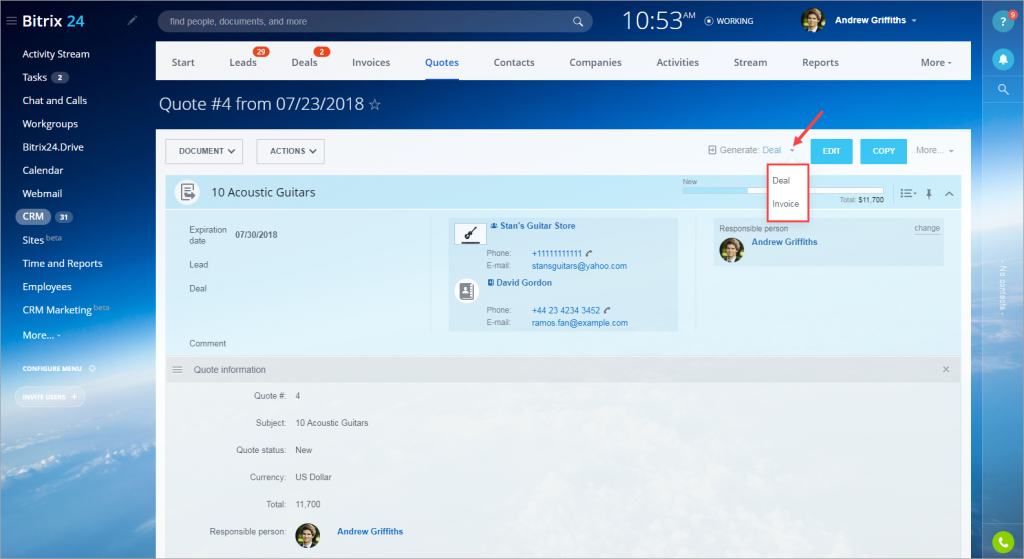This screenshot has height=559, width=1024.
Task: Click ramos.fan@example.com email link
Action: click(x=580, y=323)
